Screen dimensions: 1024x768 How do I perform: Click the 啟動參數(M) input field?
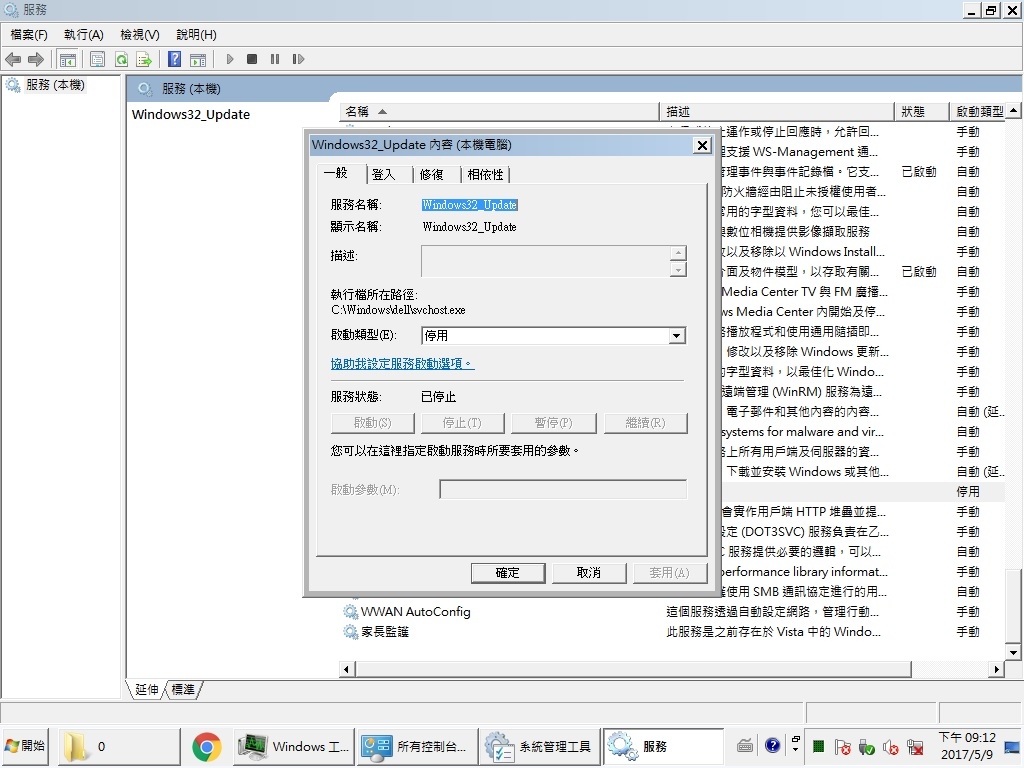tap(563, 489)
